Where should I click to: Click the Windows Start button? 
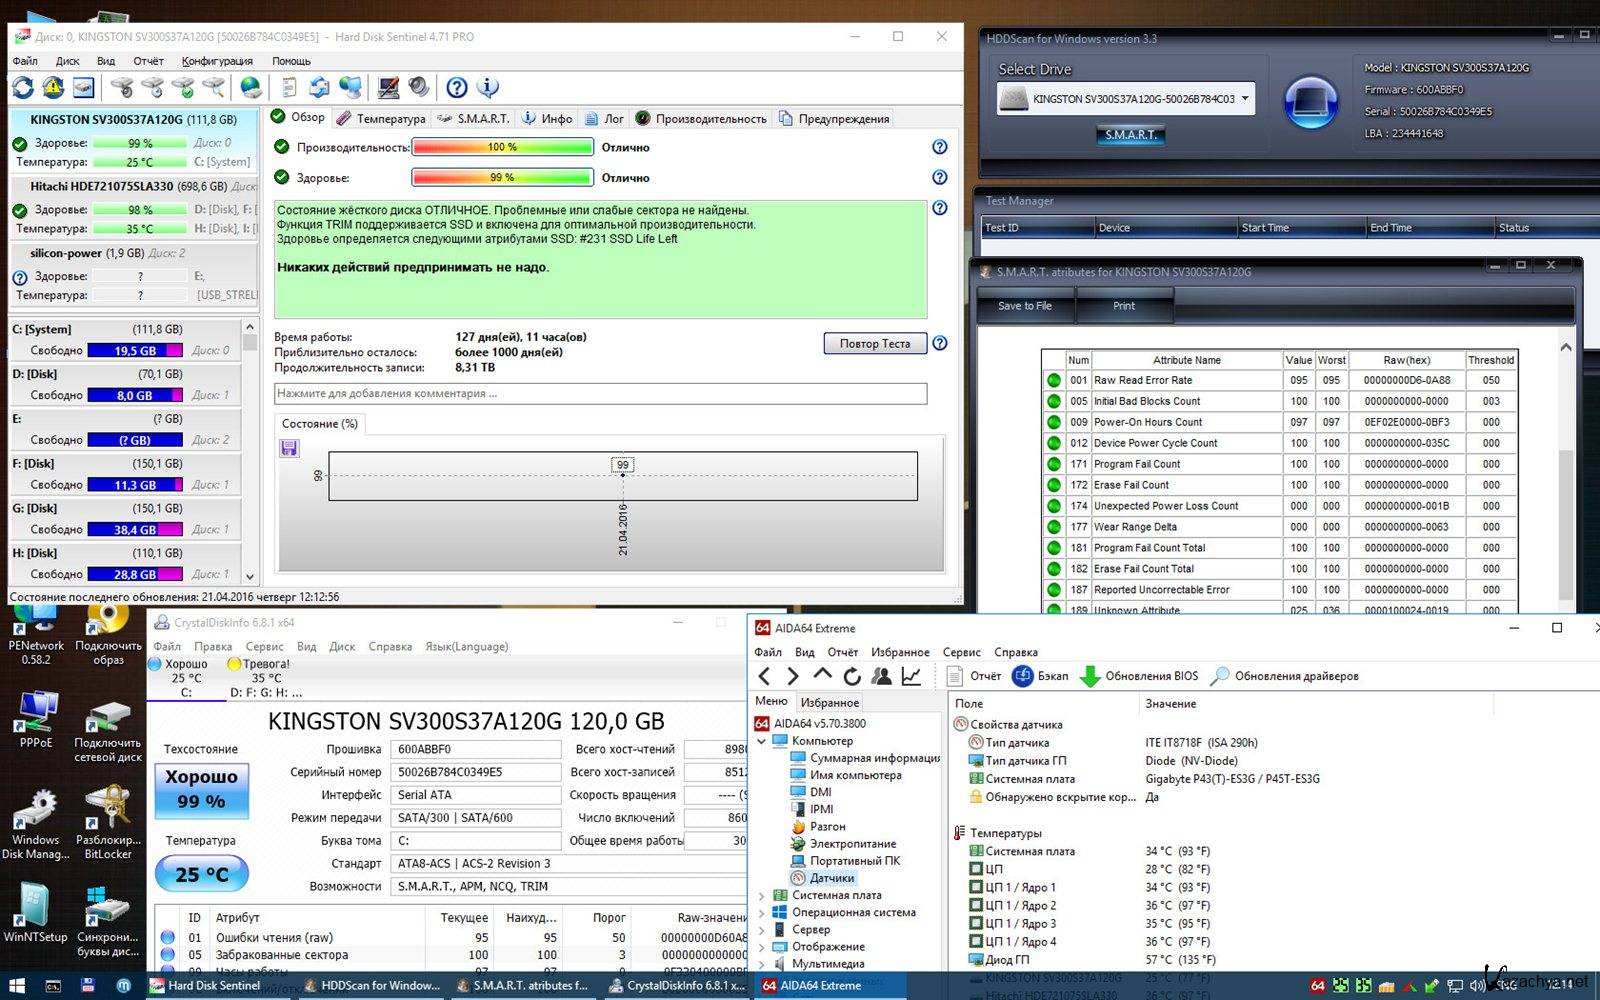(17, 986)
